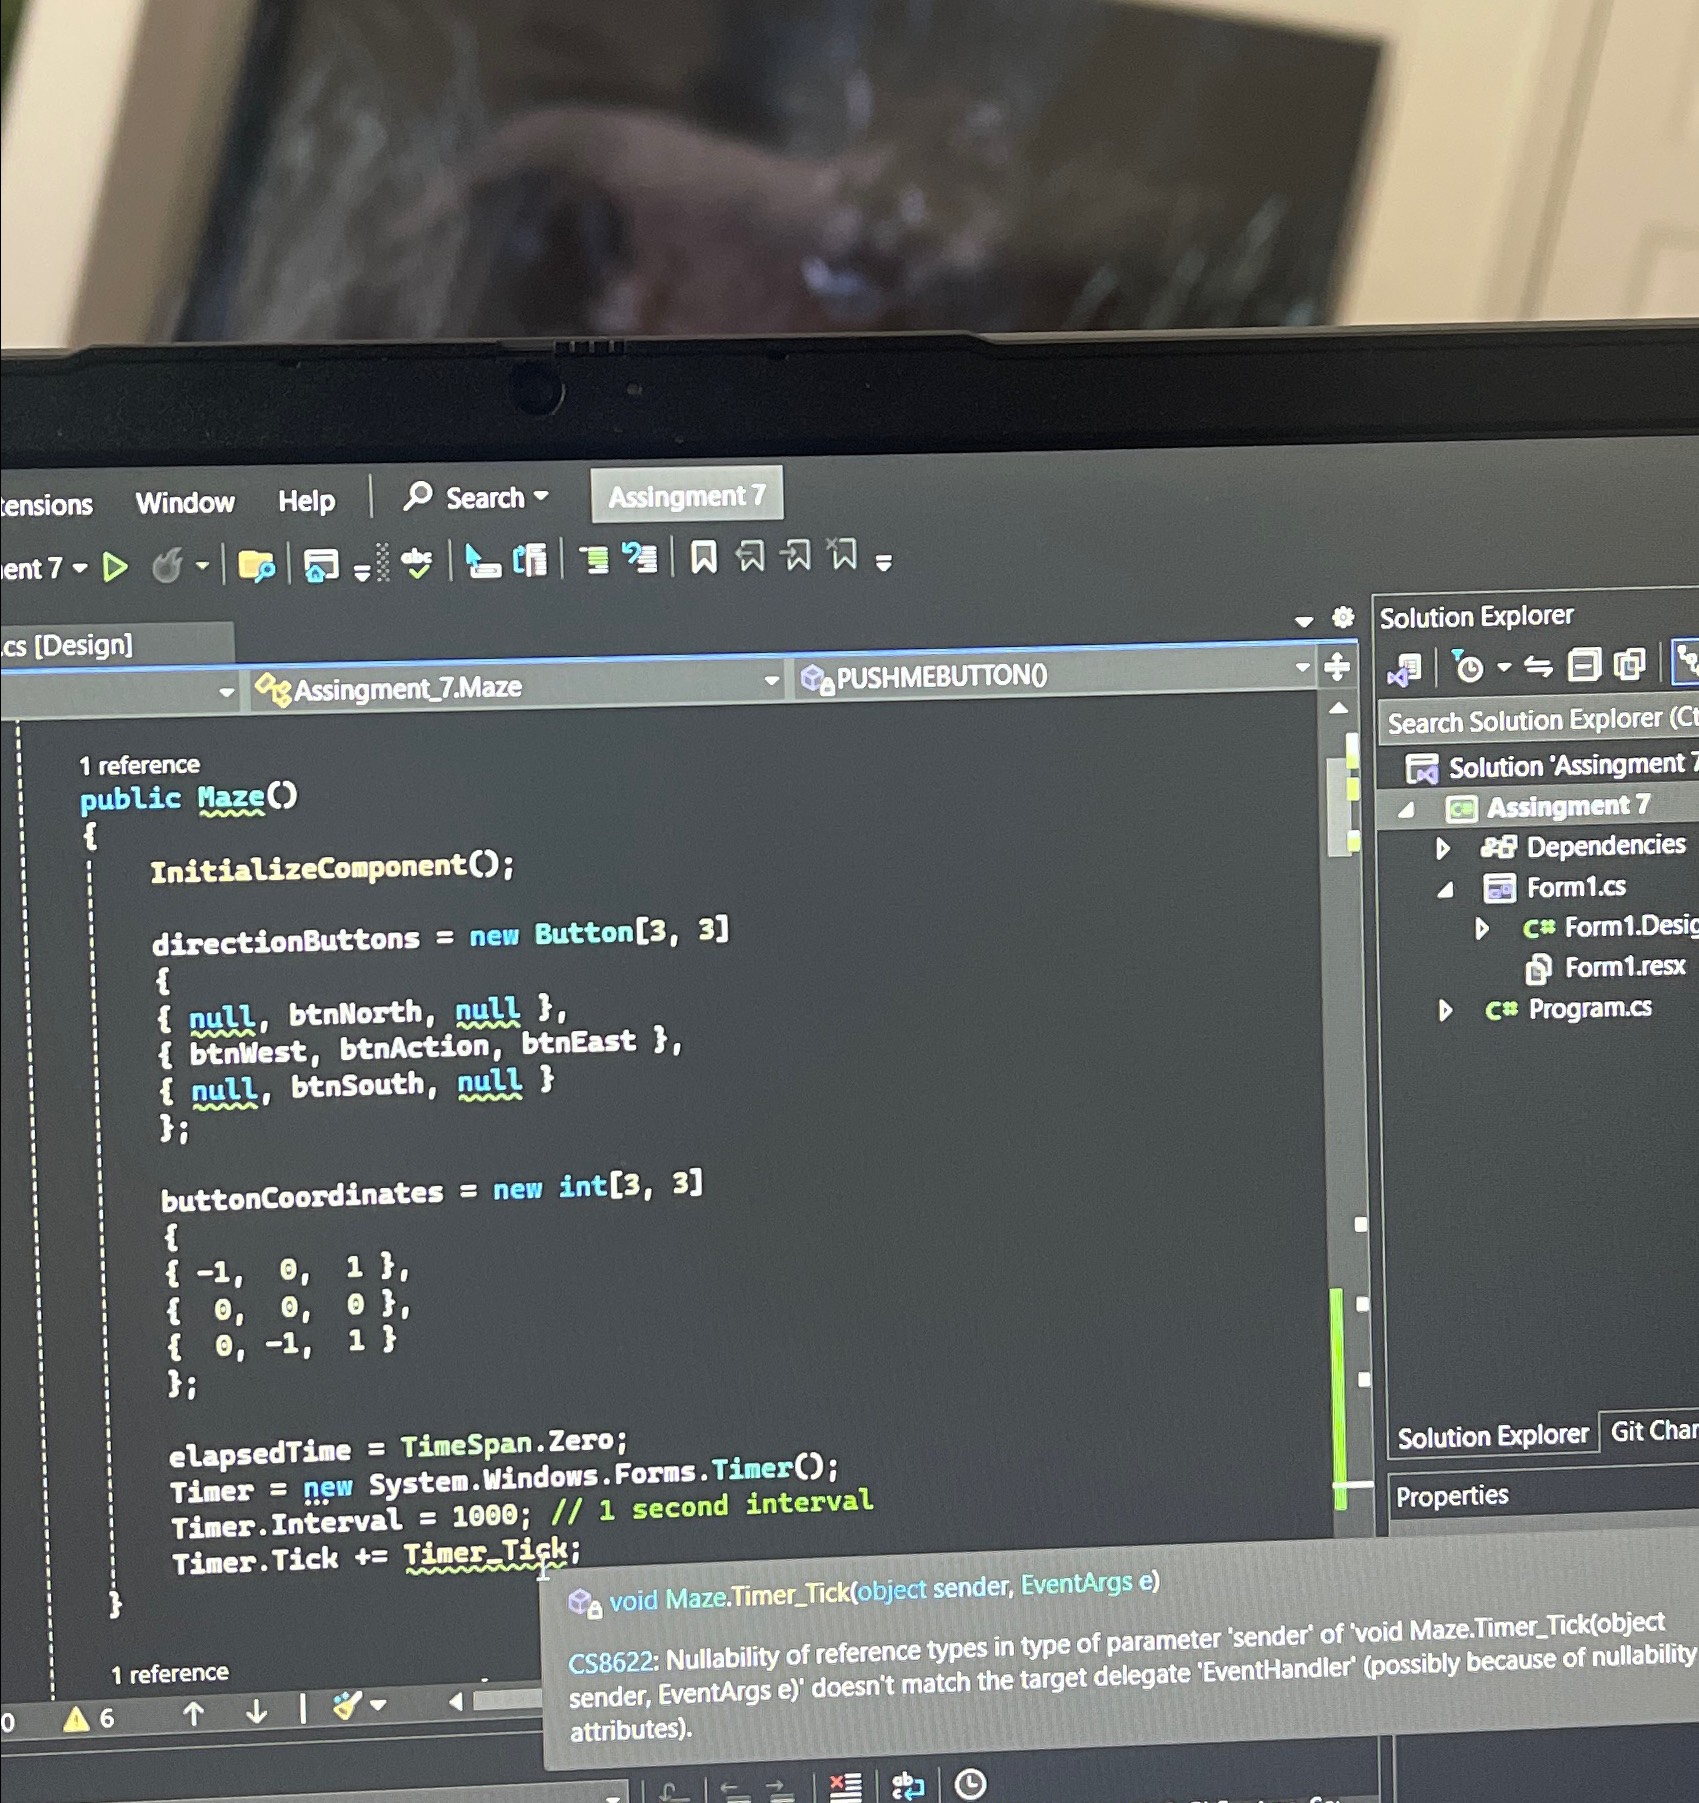The width and height of the screenshot is (1699, 1803).
Task: Open the Window menu
Action: tap(185, 502)
